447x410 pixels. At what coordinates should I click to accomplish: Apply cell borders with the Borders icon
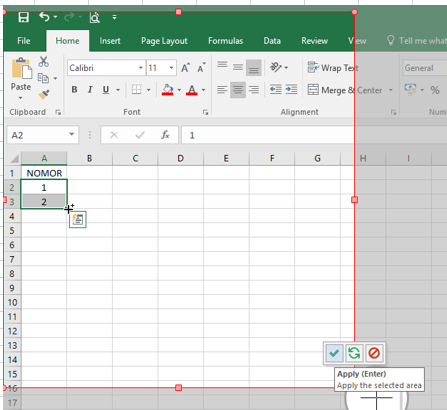tap(136, 89)
